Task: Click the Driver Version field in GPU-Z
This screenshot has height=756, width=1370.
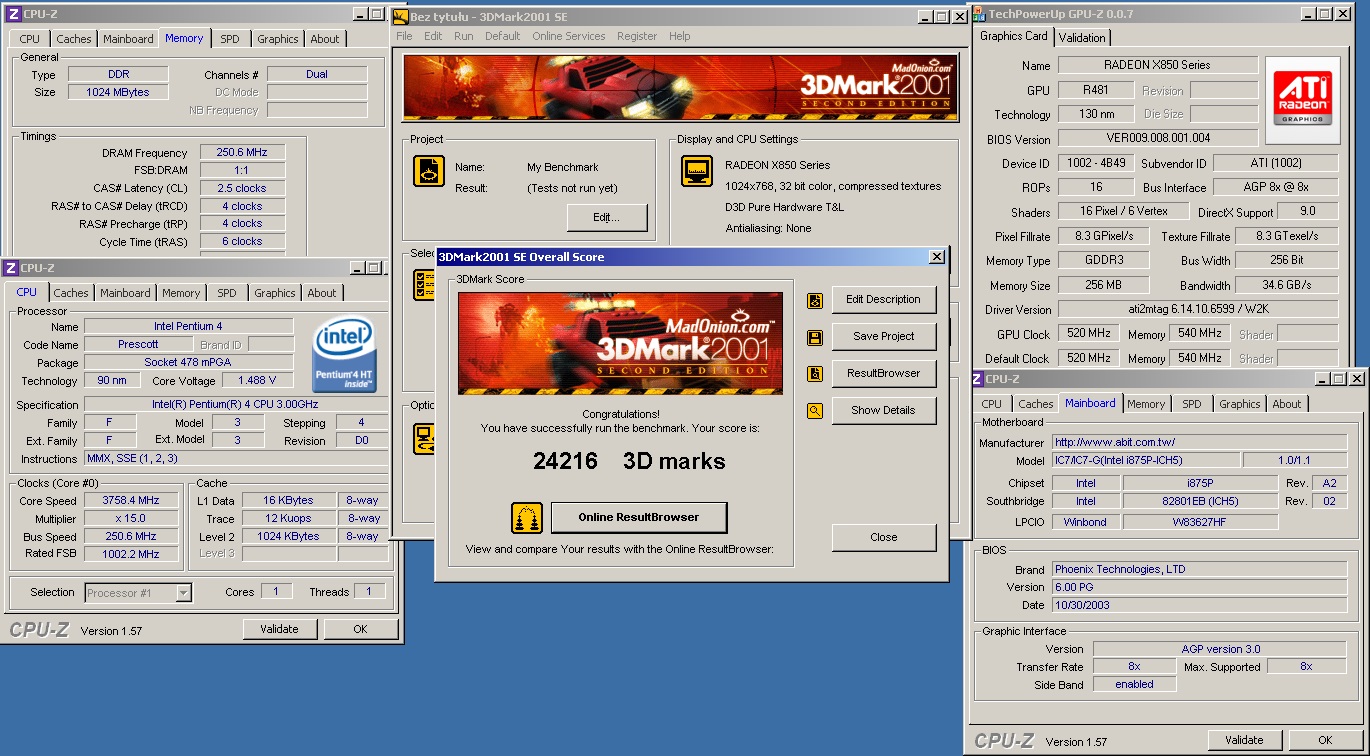Action: [x=1198, y=310]
